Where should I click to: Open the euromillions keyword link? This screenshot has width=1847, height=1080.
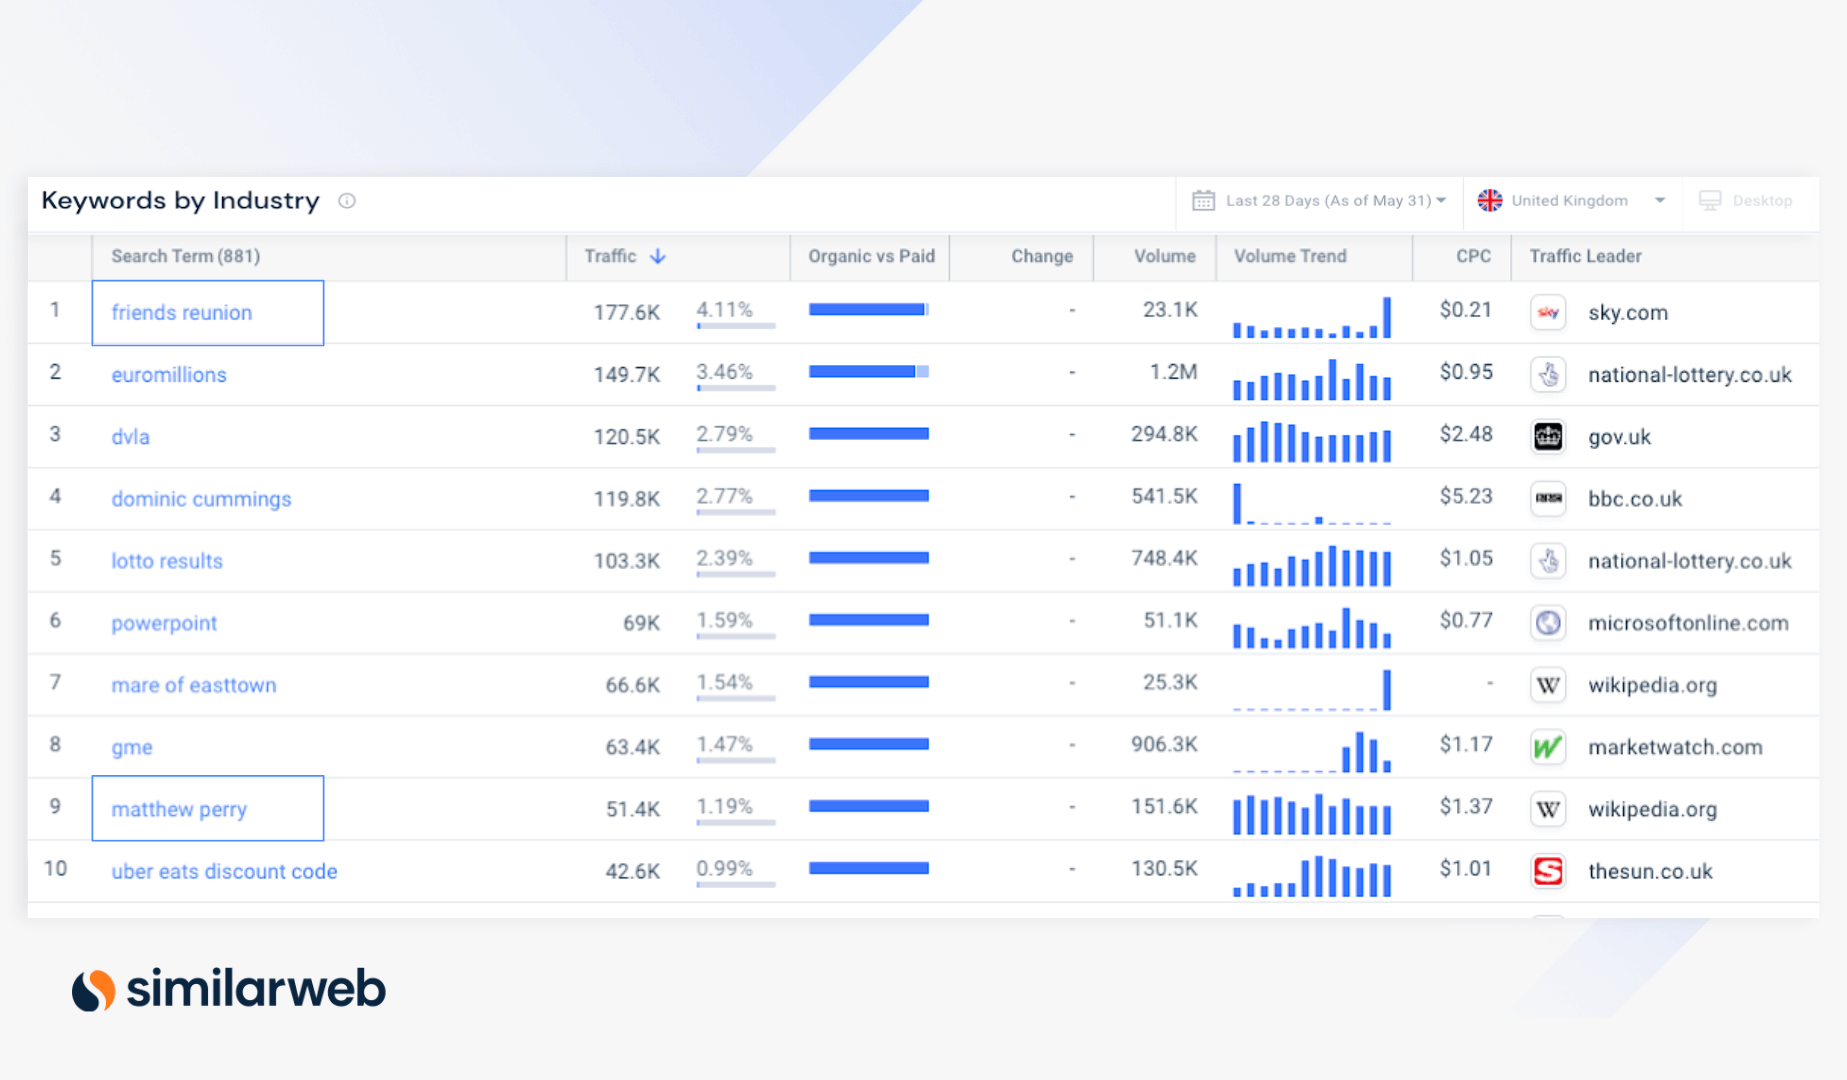tap(169, 375)
